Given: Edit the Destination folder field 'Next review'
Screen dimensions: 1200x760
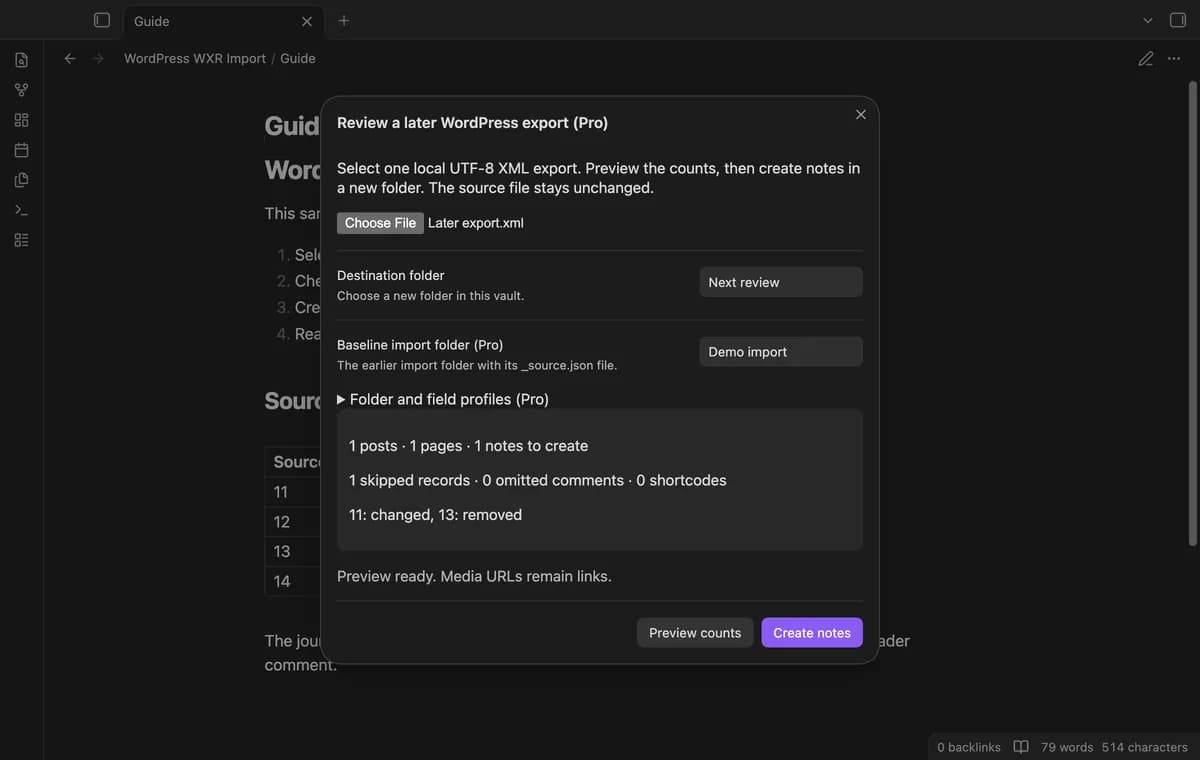Looking at the screenshot, I should tap(780, 282).
